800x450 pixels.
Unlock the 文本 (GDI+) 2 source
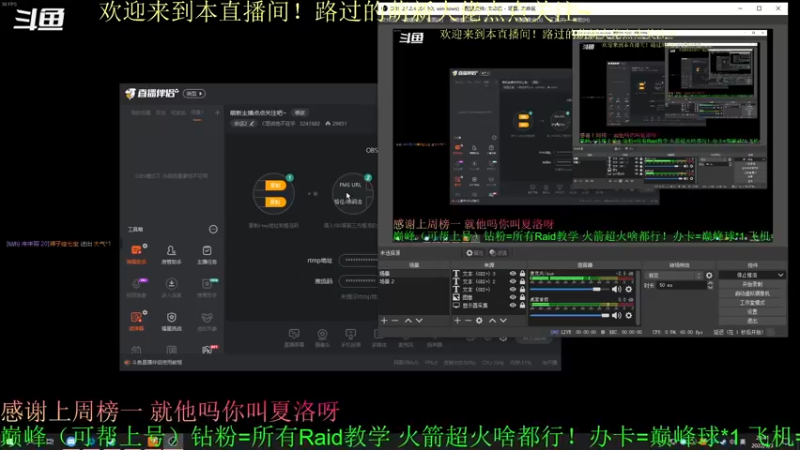click(522, 281)
